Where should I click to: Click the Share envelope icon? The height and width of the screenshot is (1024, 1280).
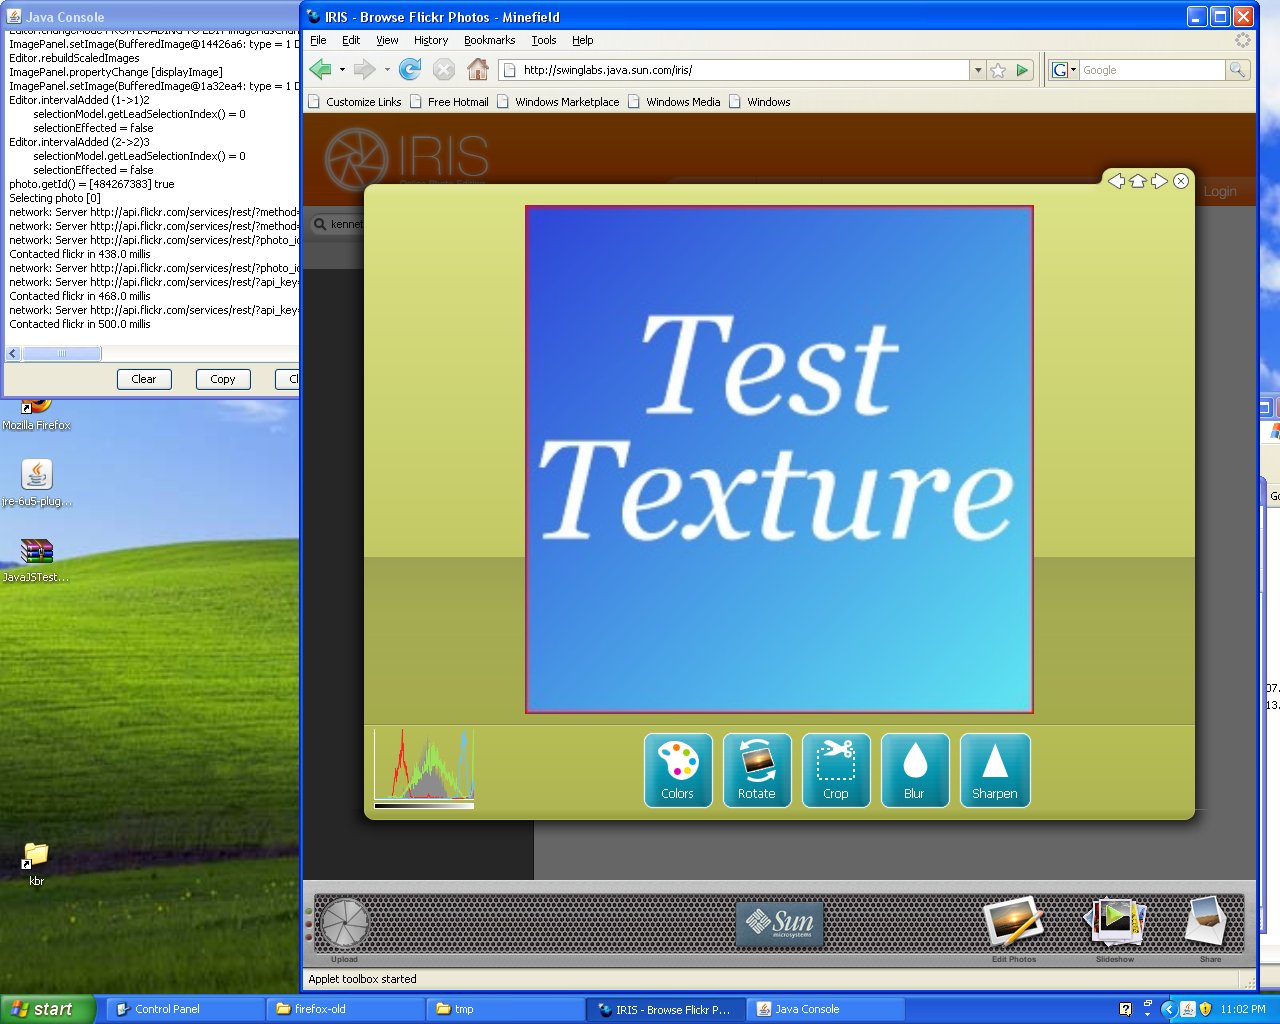click(1209, 924)
